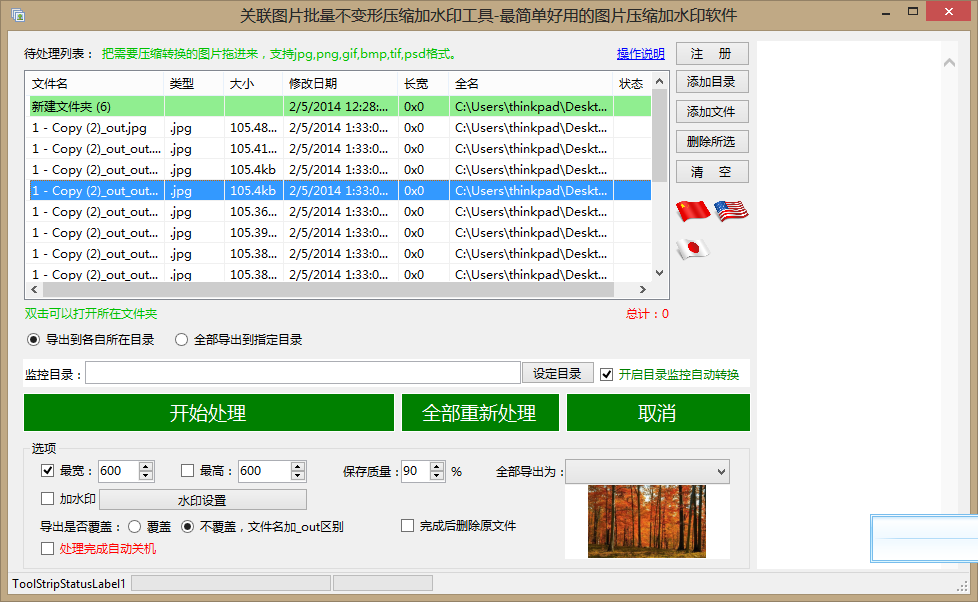978x602 pixels.
Task: Start with the 开始处理 button
Action: (209, 412)
